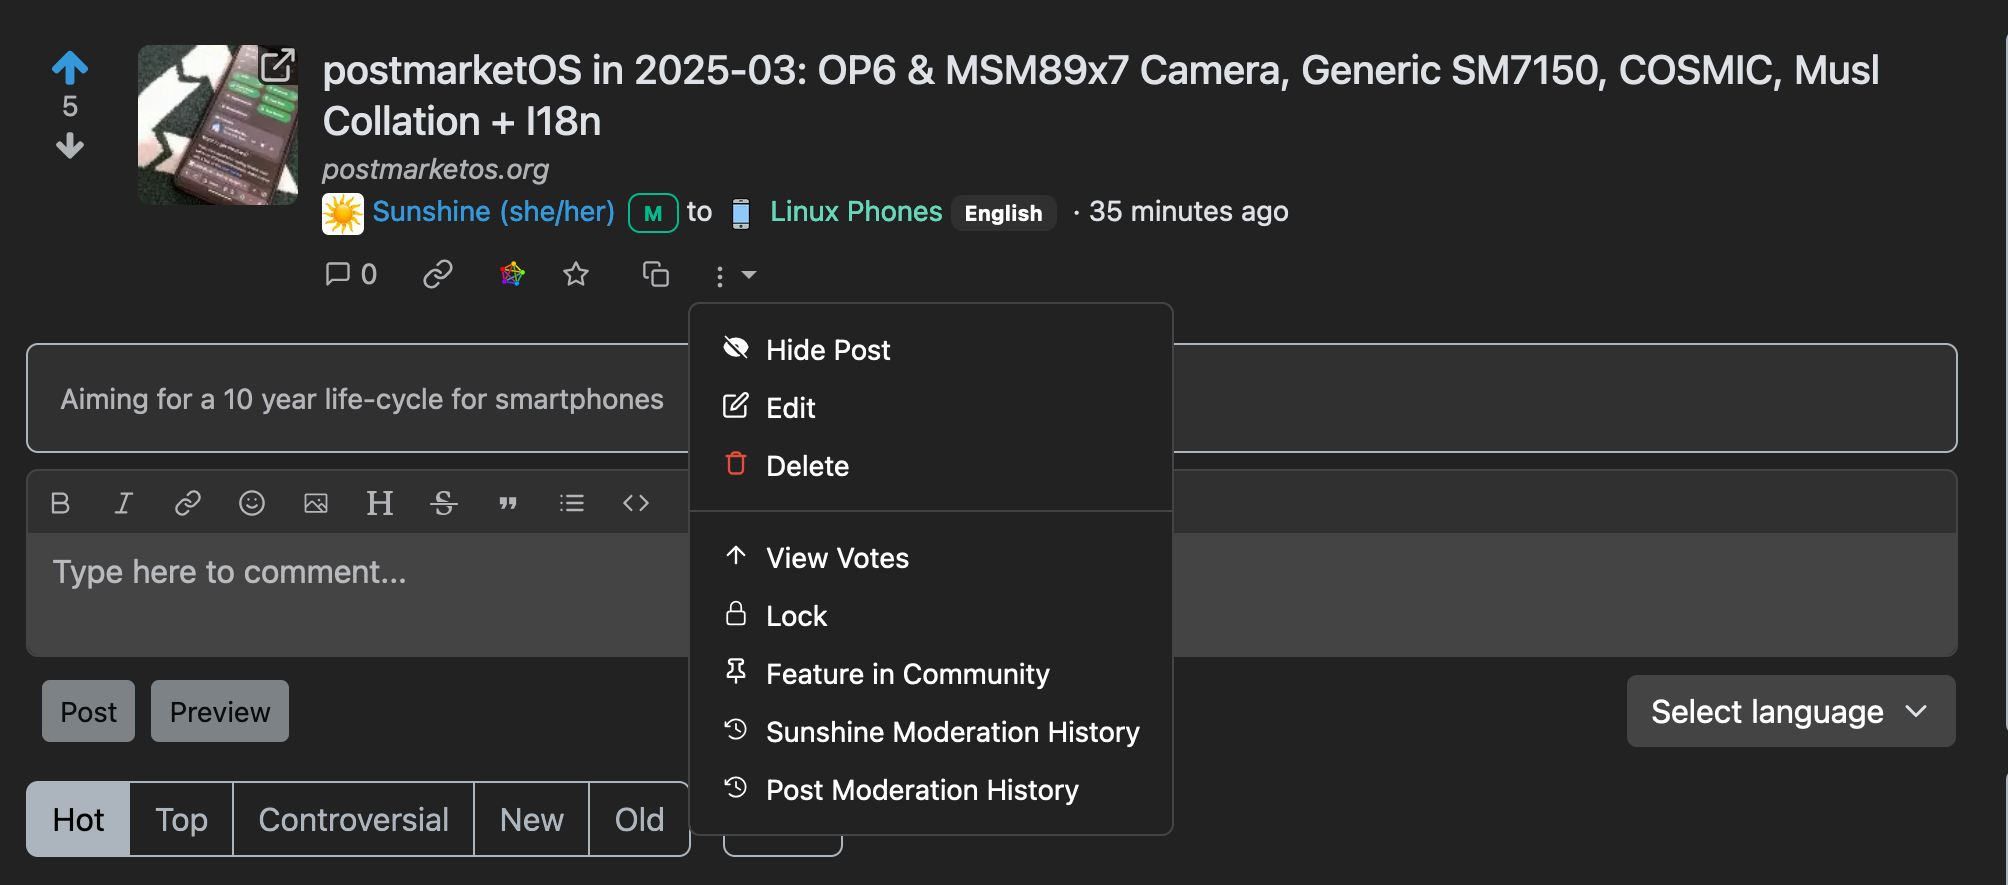Open the Select language dropdown
This screenshot has height=885, width=2008.
(x=1790, y=711)
